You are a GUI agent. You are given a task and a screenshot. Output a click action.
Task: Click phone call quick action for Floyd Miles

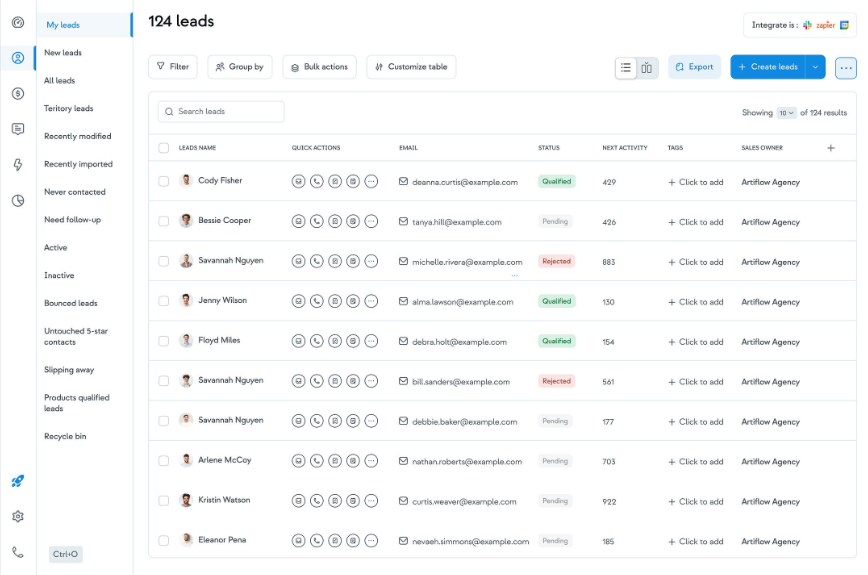point(317,341)
